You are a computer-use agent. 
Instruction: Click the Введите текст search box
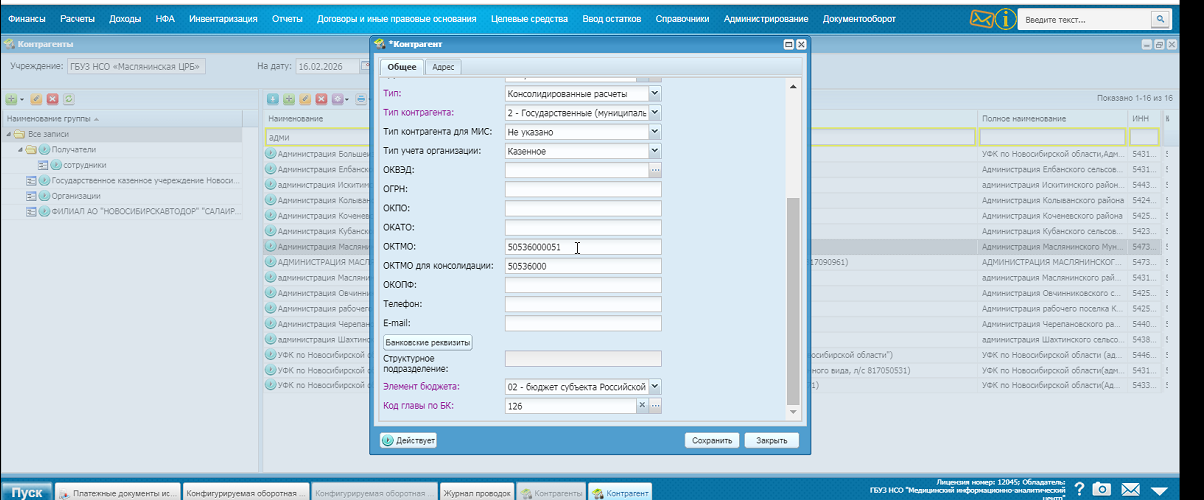coord(1085,19)
